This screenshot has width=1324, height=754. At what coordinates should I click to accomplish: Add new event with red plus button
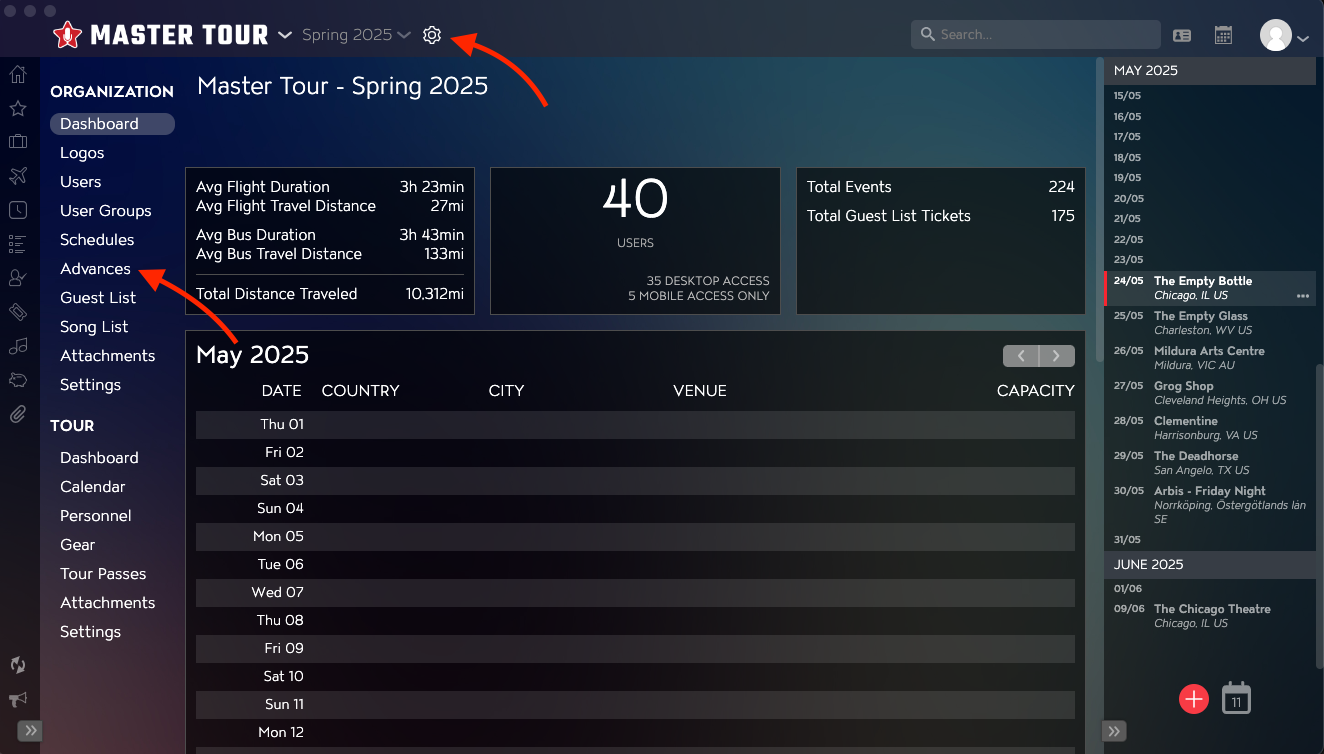click(1194, 699)
